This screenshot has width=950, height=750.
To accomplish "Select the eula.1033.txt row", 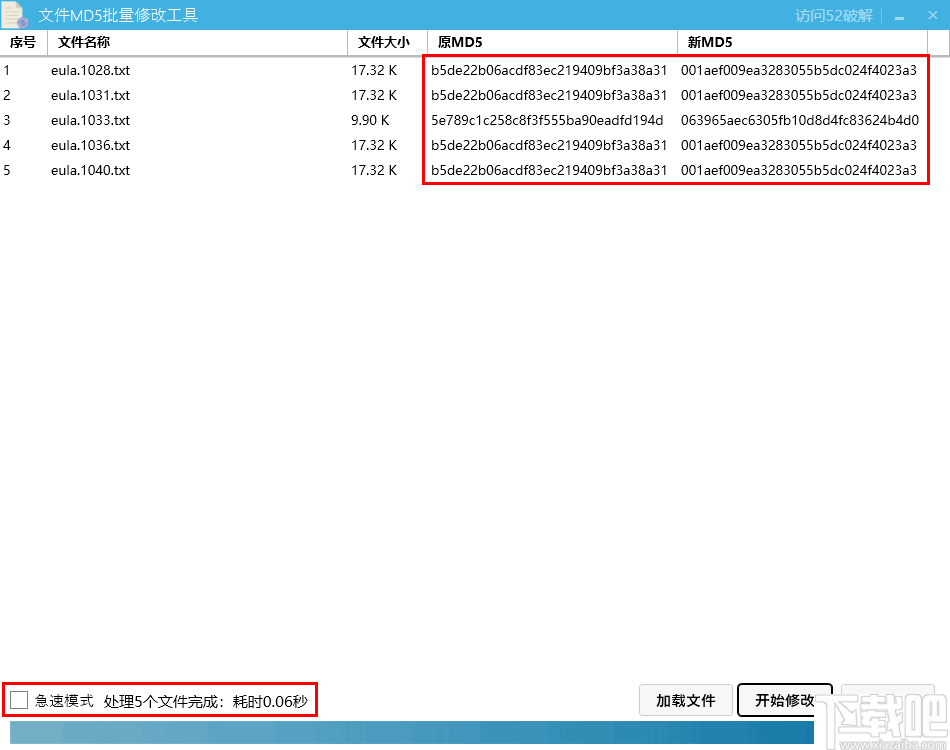I will (x=463, y=120).
